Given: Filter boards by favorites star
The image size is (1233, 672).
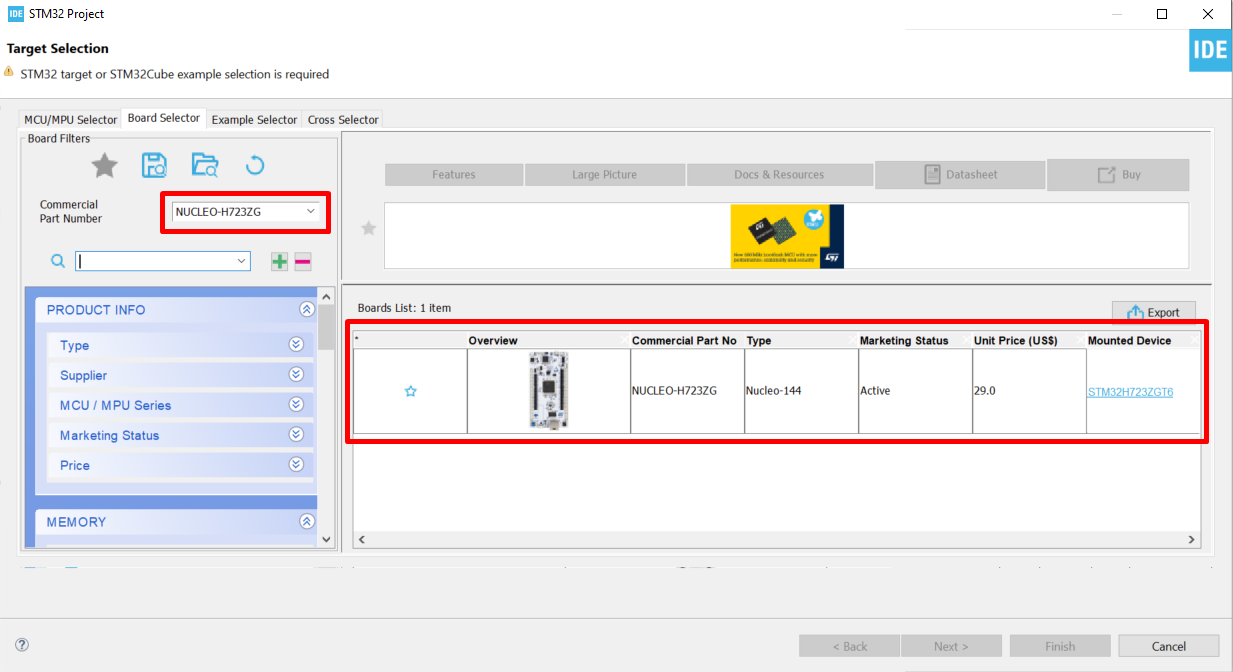Looking at the screenshot, I should point(104,165).
